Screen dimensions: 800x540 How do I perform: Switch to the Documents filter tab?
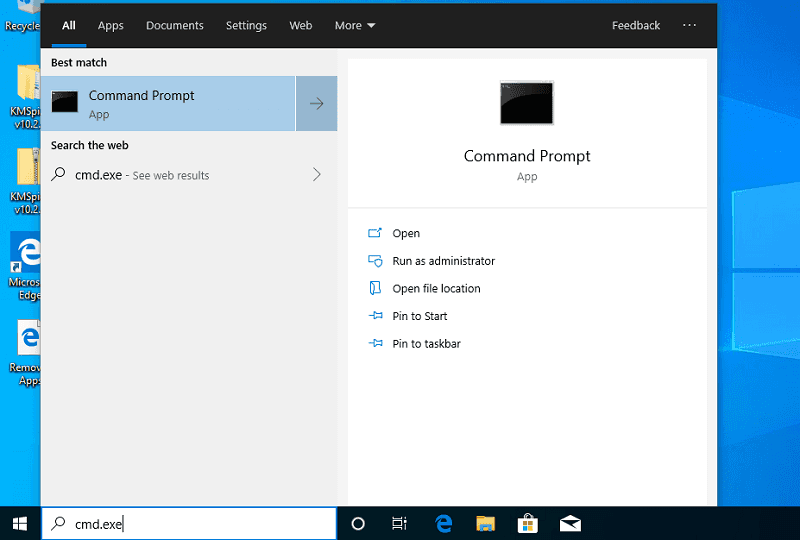(174, 26)
